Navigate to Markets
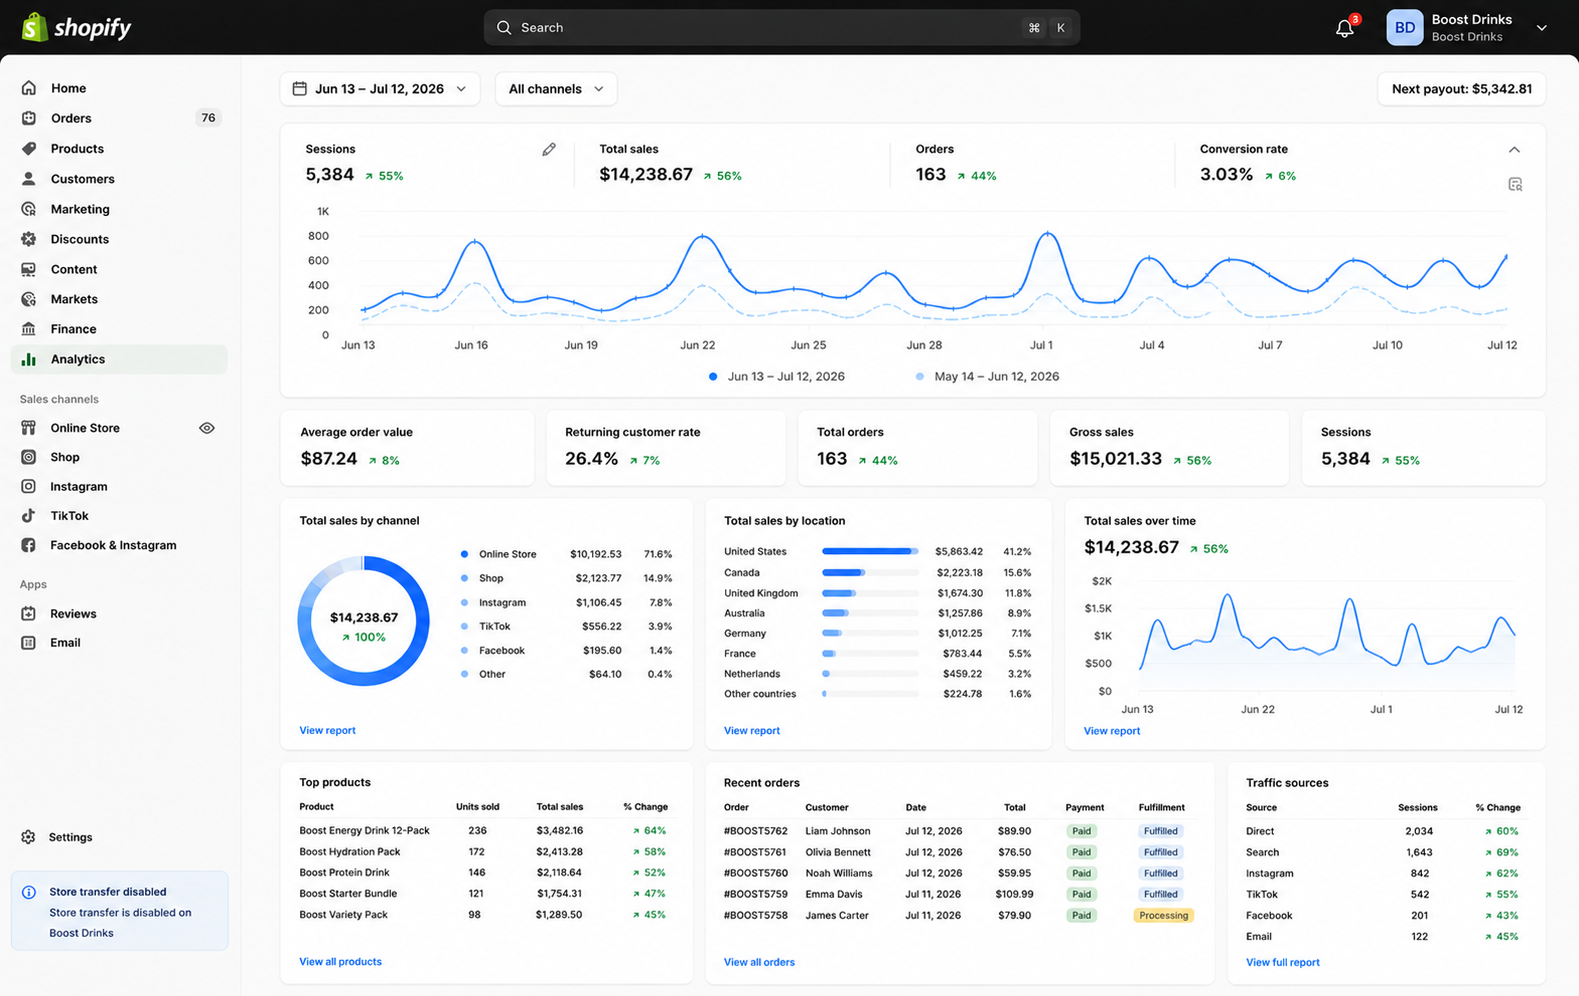 [x=119, y=299]
